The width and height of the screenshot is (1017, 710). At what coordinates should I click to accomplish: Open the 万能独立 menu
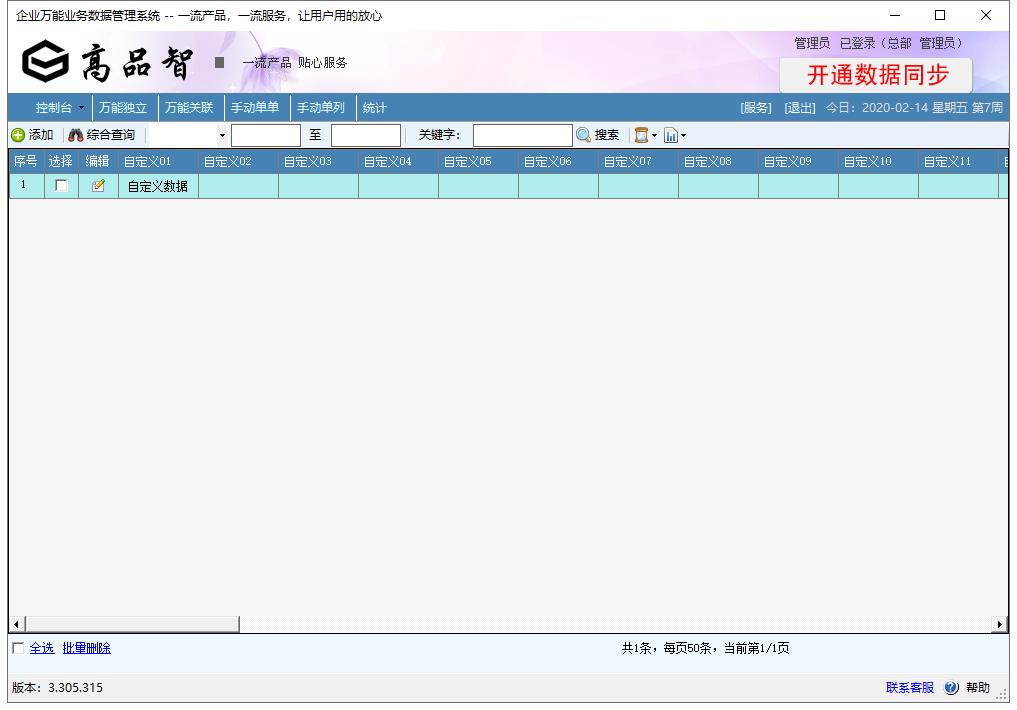click(123, 108)
